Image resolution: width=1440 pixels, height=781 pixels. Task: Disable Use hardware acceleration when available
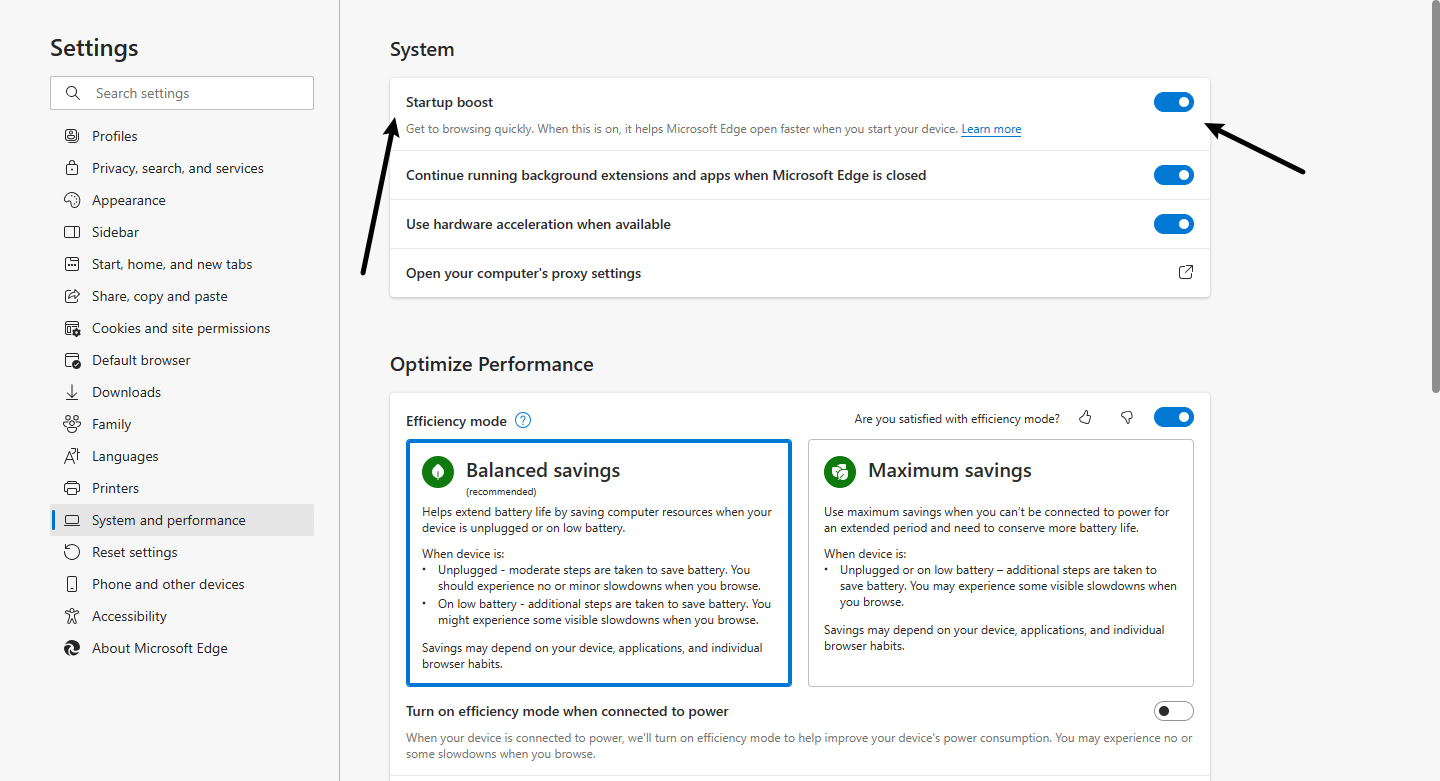point(1174,224)
